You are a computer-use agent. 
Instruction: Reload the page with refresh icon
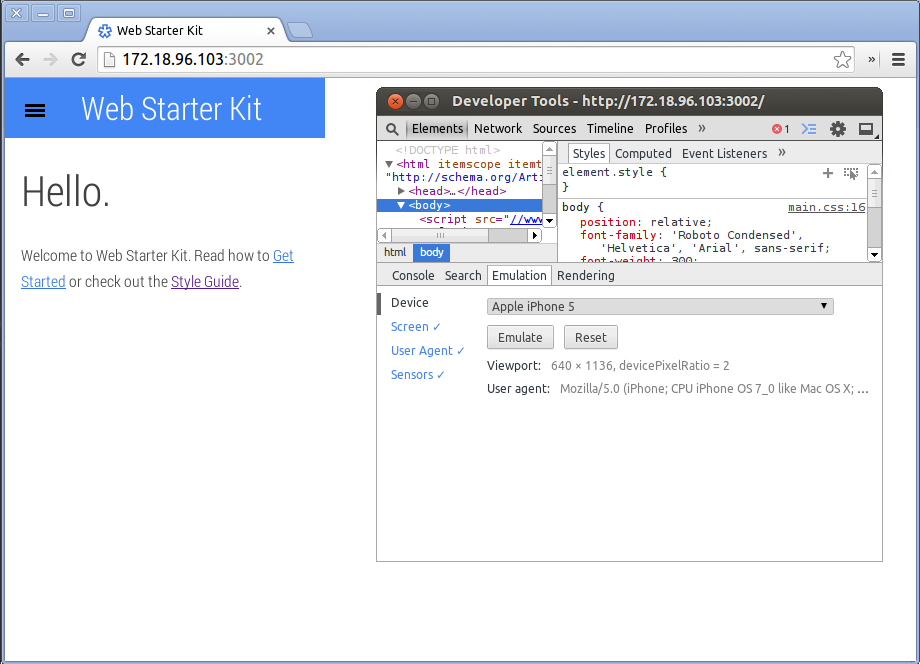79,60
